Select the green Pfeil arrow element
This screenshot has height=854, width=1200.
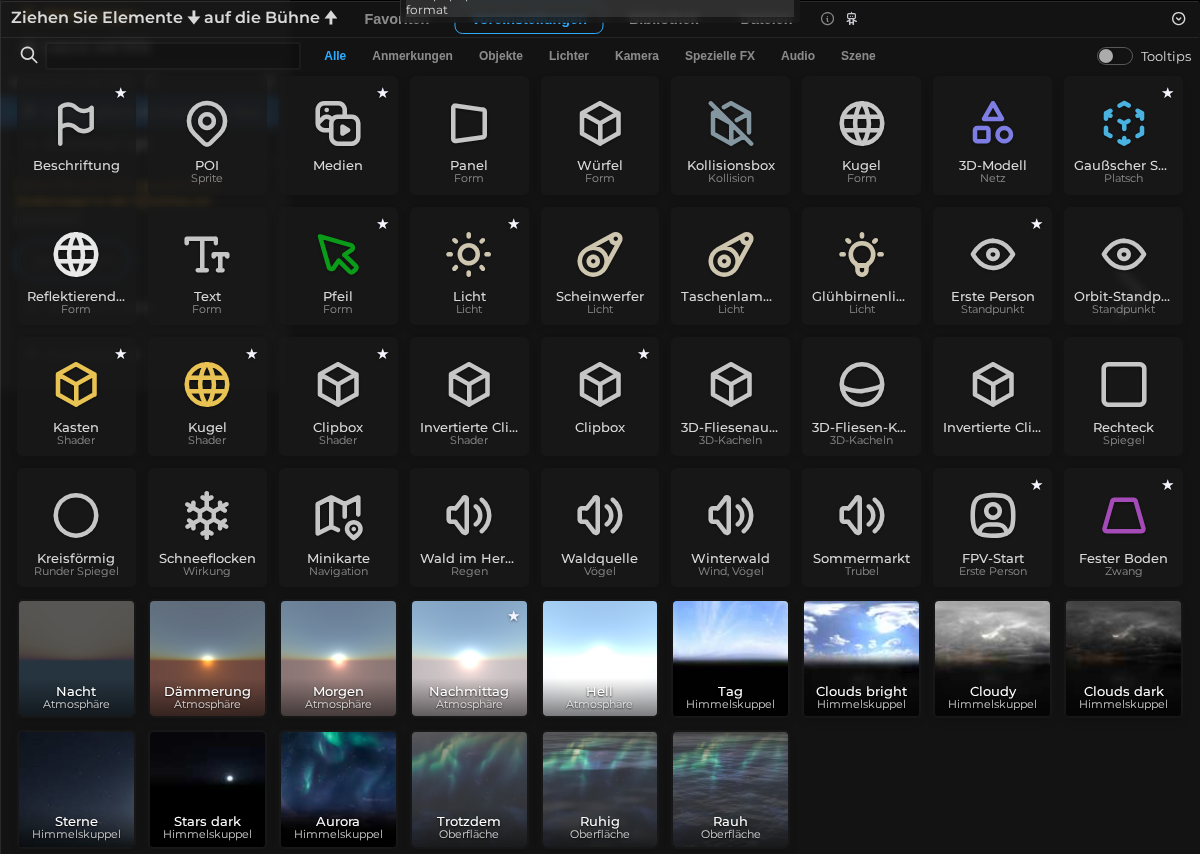tap(338, 266)
